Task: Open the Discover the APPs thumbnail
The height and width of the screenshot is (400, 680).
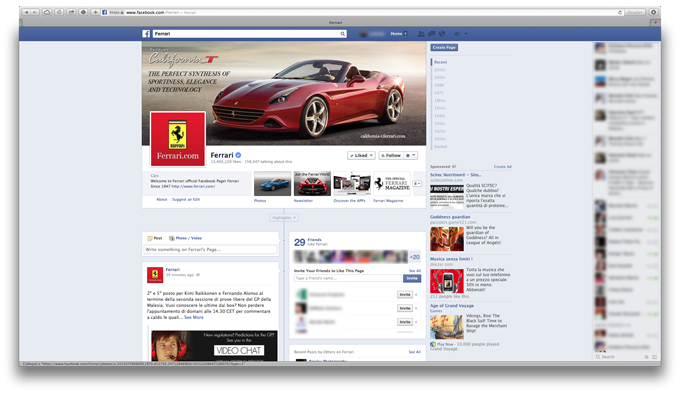Action: tap(352, 184)
